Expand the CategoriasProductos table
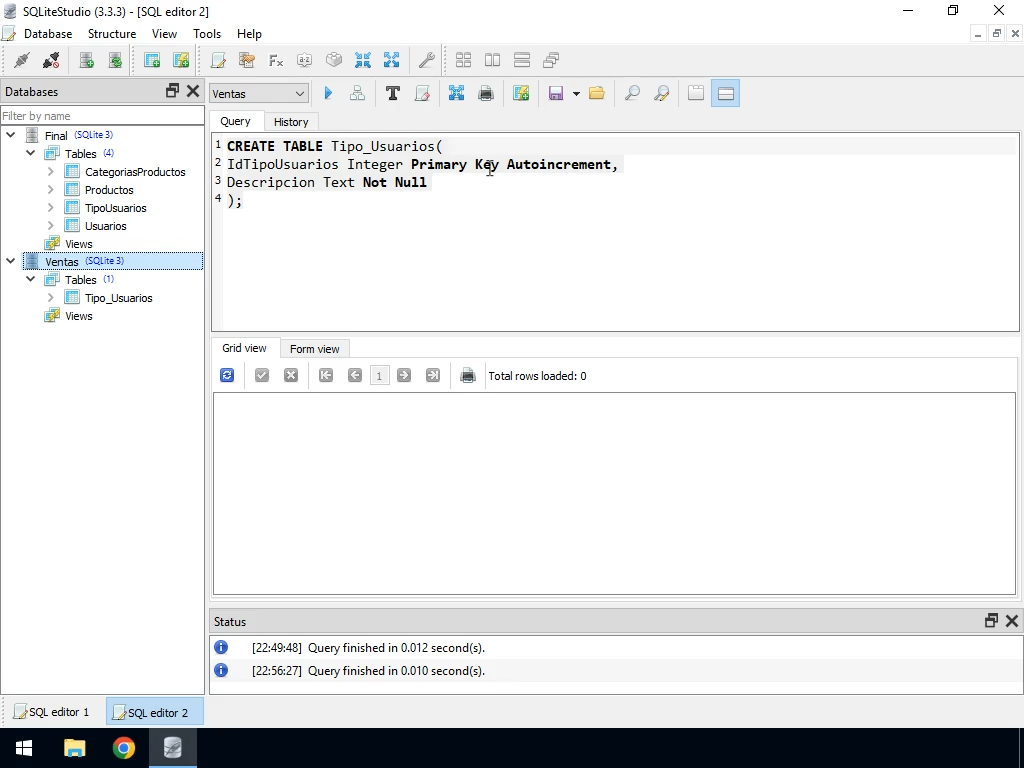Viewport: 1024px width, 768px height. [50, 172]
